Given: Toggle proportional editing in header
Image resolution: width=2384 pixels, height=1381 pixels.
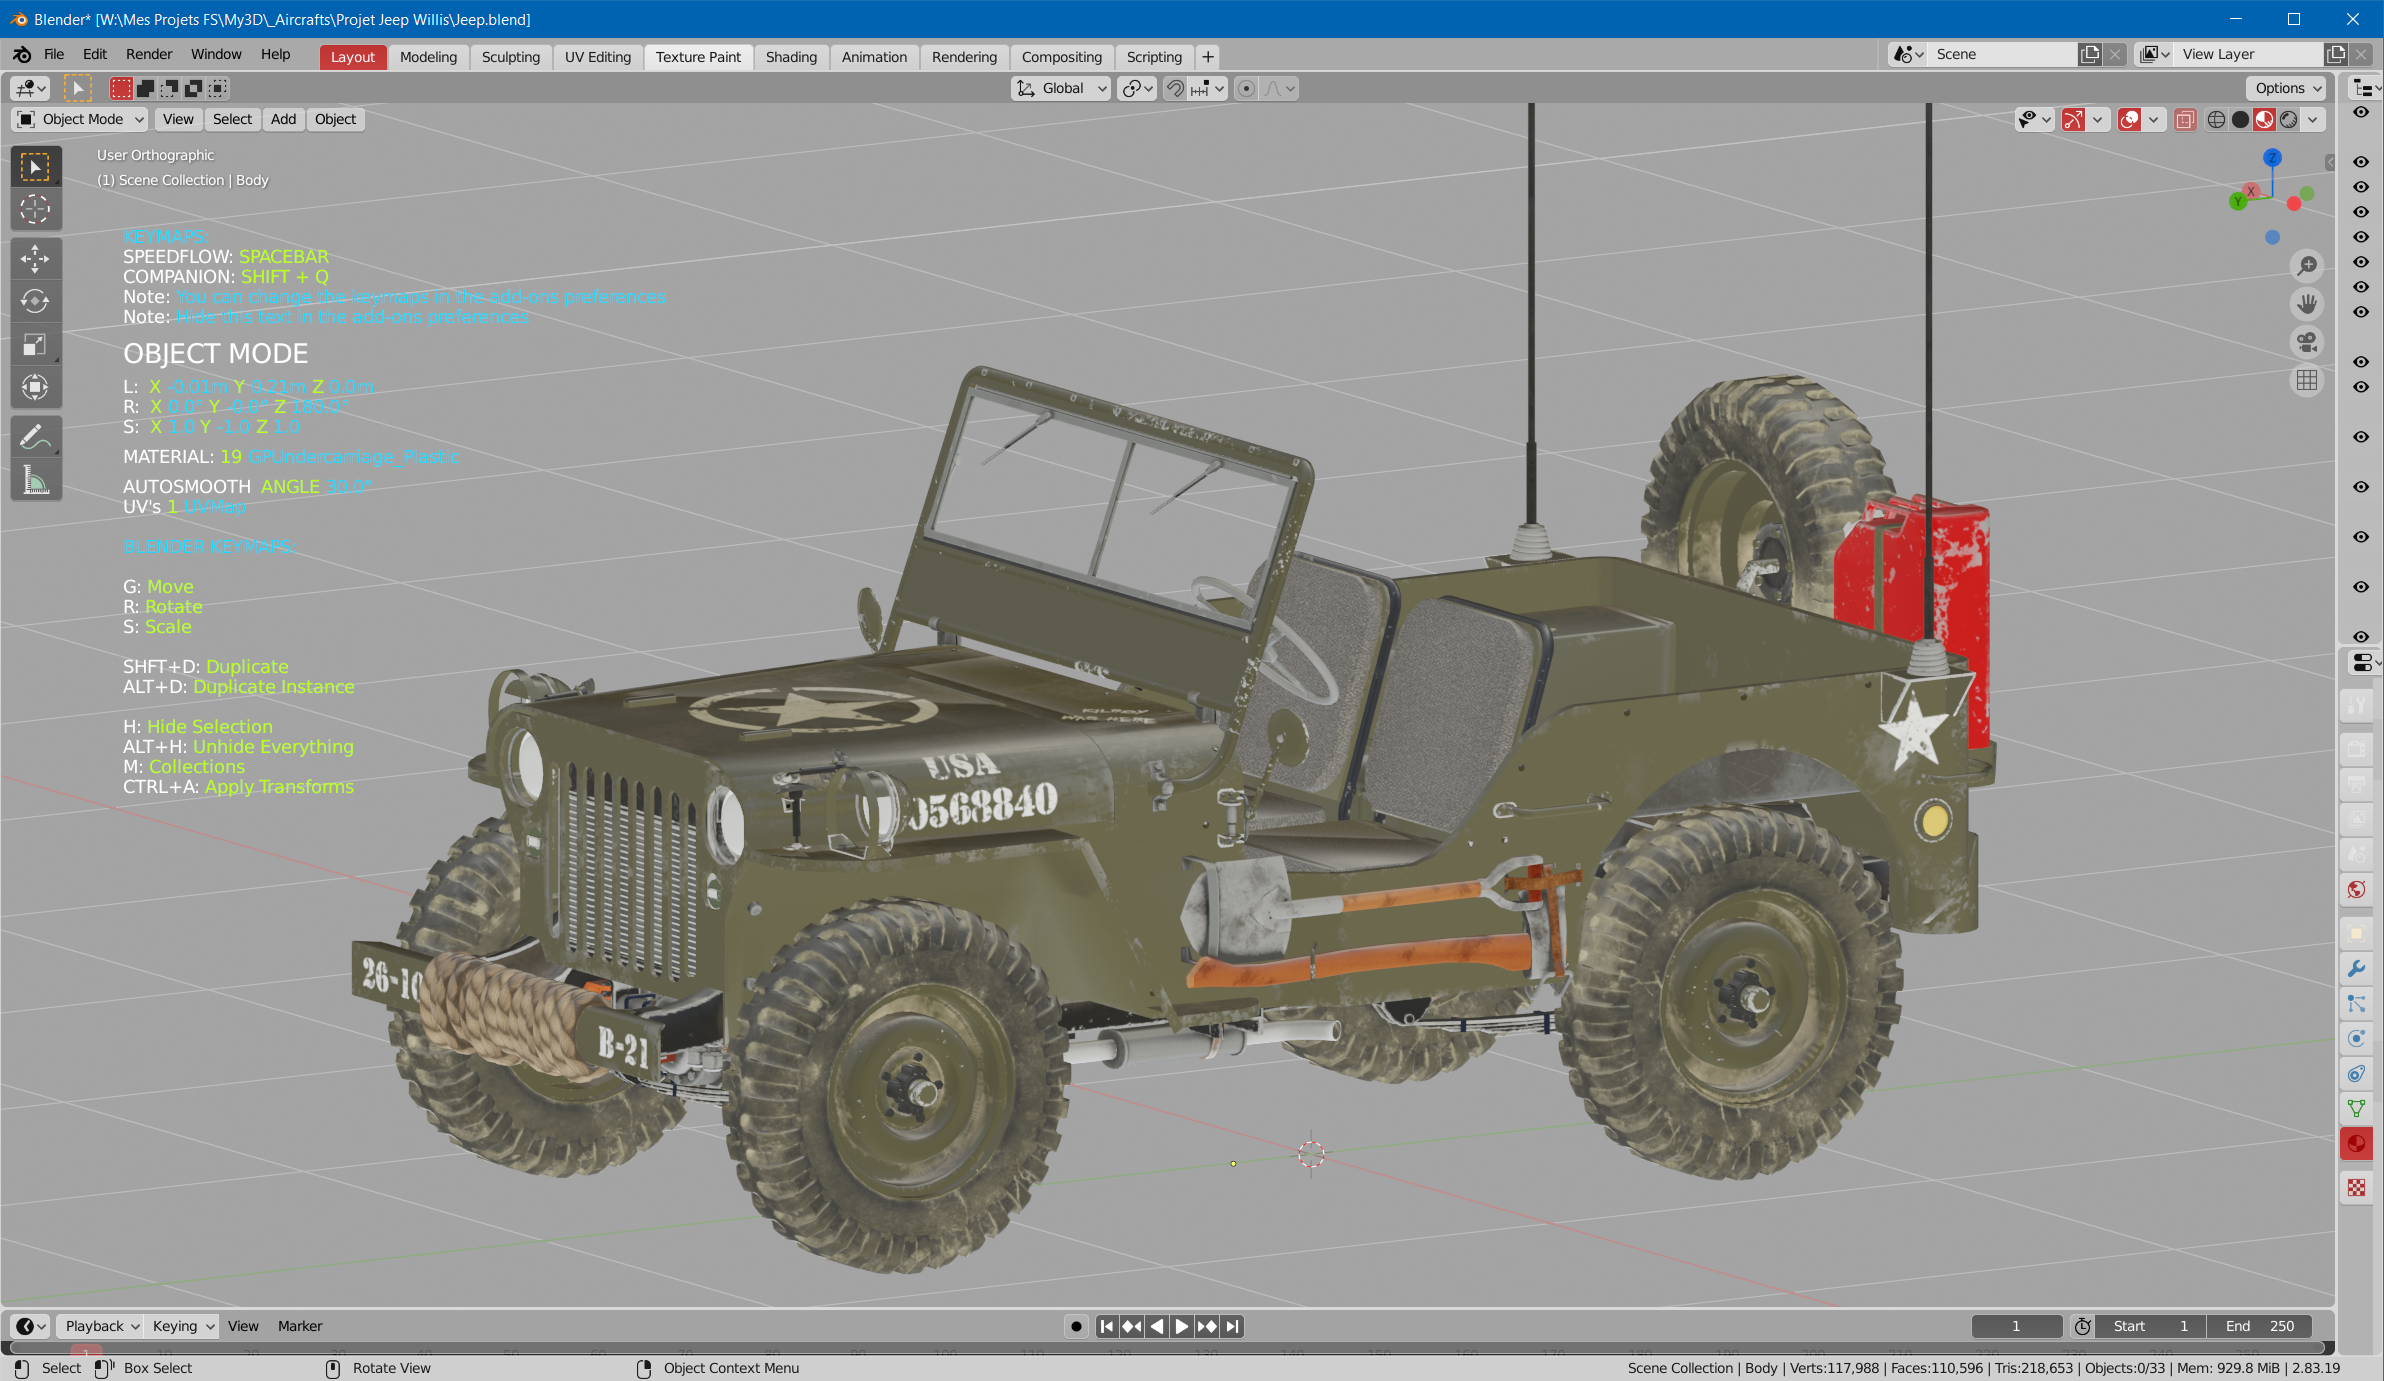Looking at the screenshot, I should tap(1246, 88).
